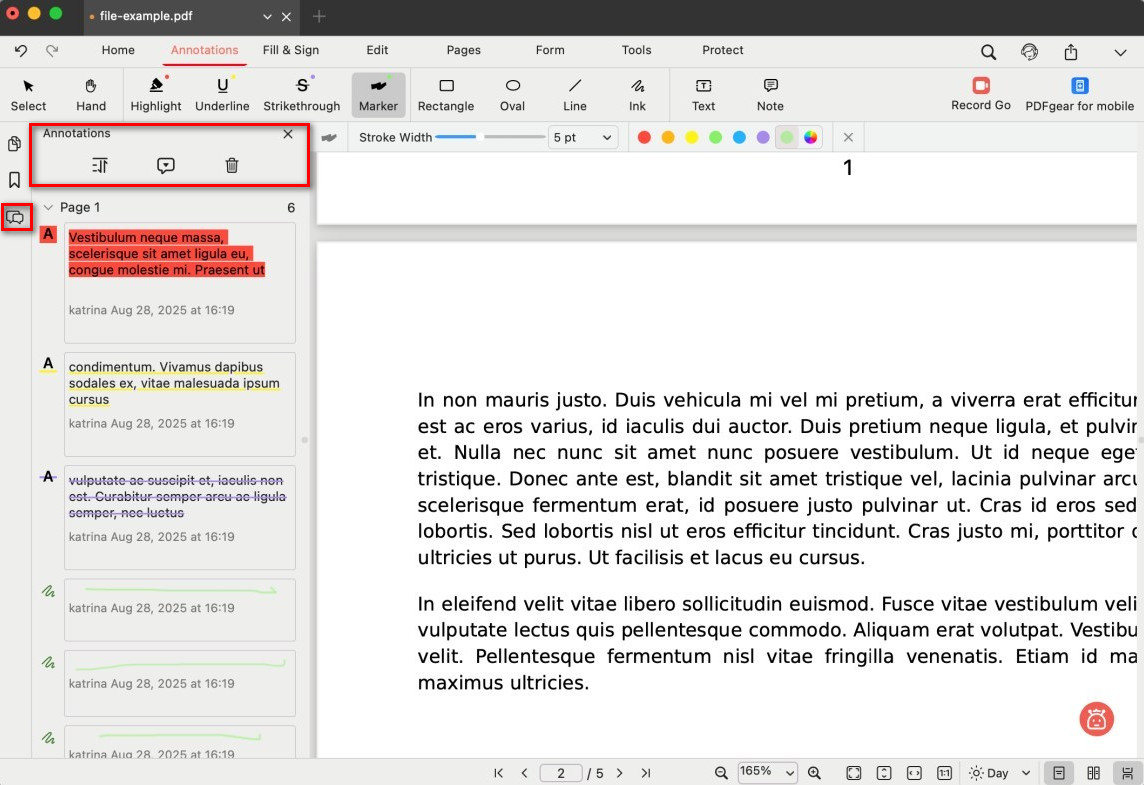Viewport: 1144px width, 785px height.
Task: Pick the Ink freehand tool
Action: (637, 95)
